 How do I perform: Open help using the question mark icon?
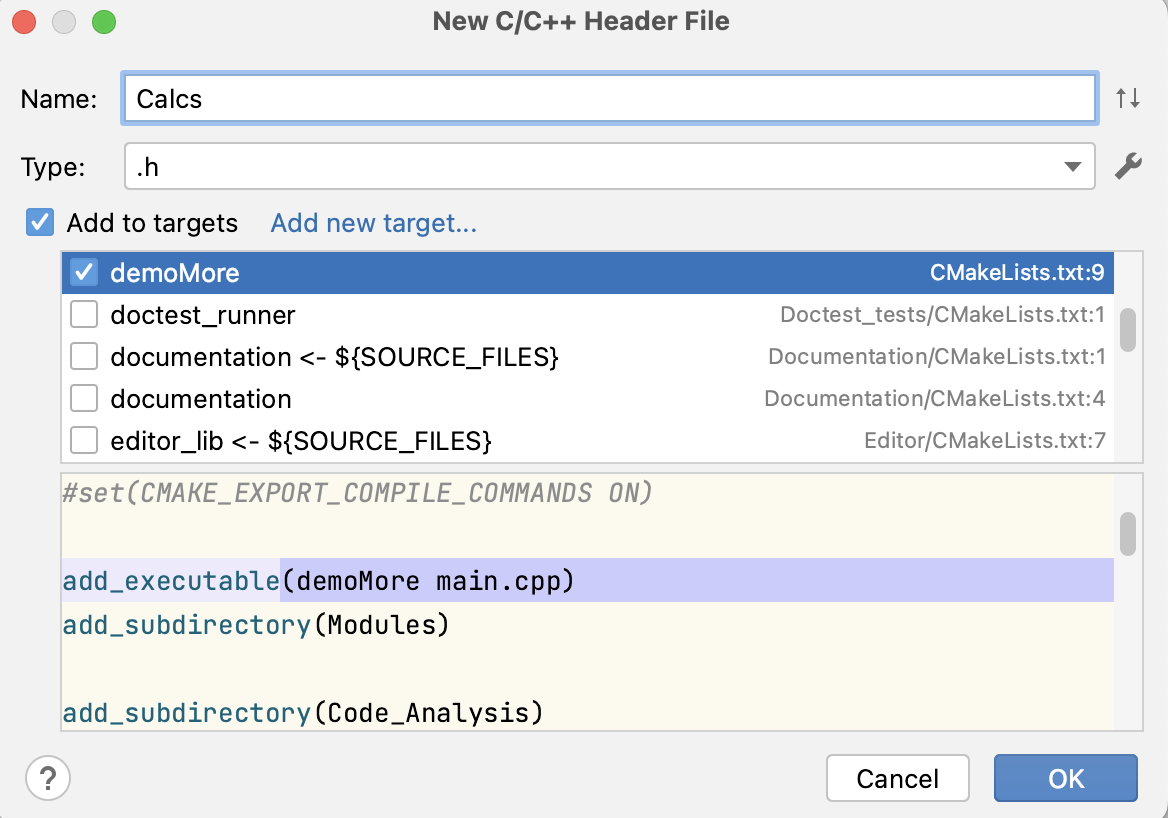point(47,778)
